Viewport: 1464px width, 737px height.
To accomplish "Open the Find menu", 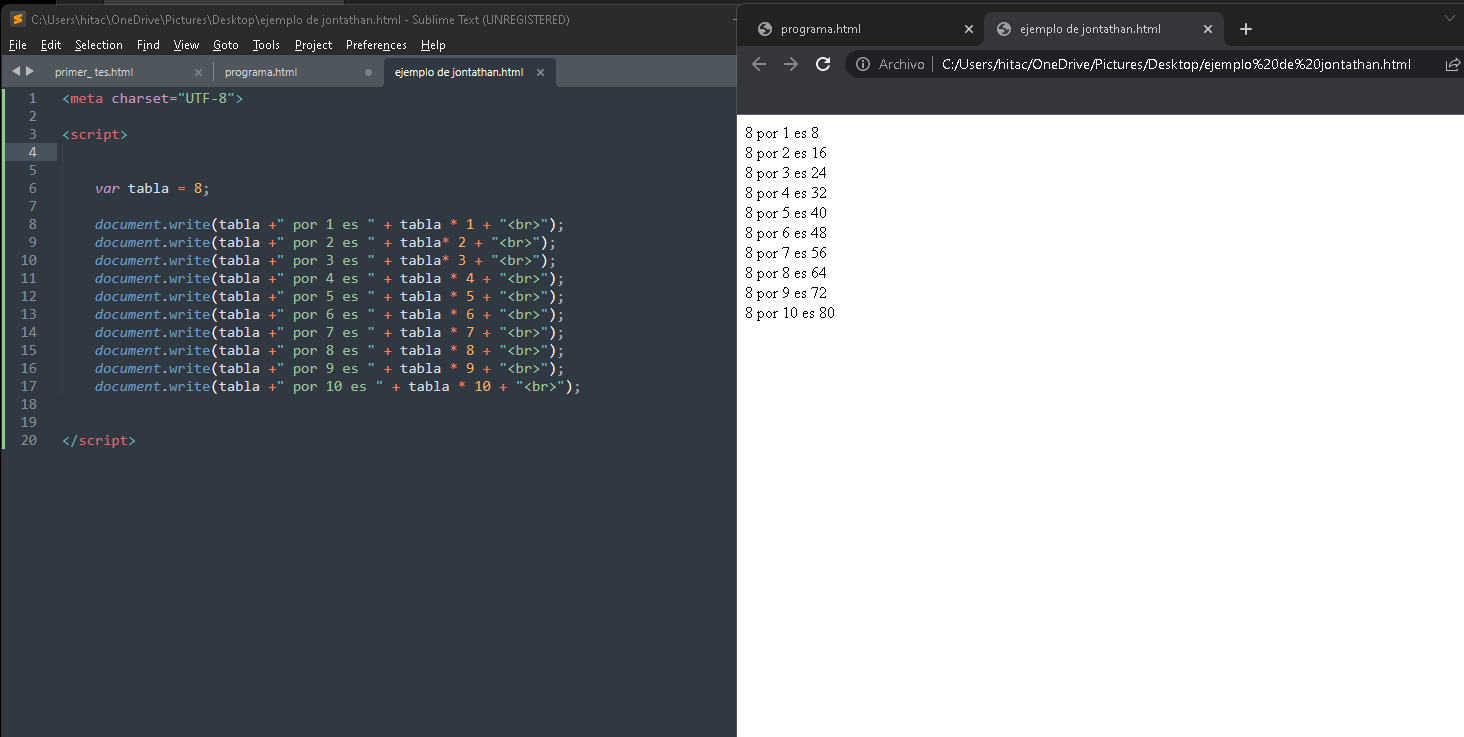I will coord(148,45).
